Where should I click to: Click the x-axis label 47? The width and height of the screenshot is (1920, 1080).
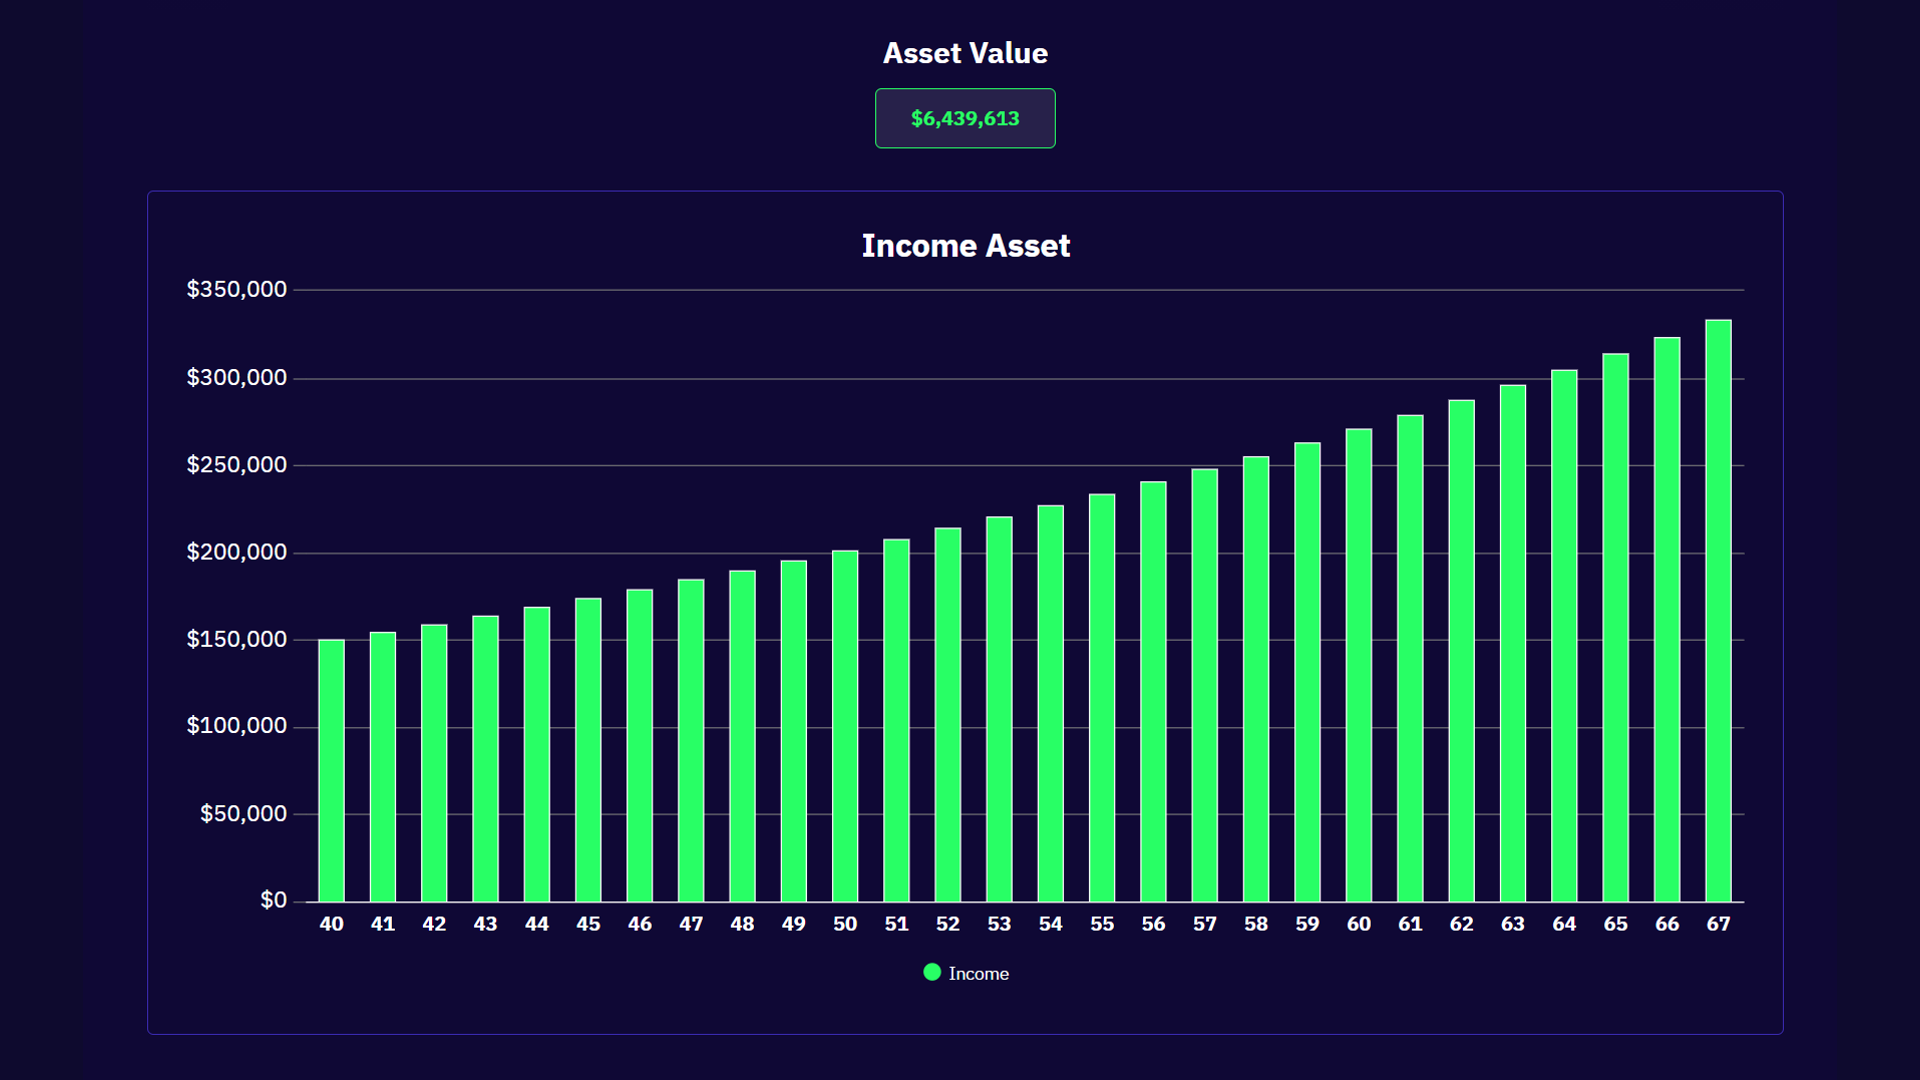point(691,924)
